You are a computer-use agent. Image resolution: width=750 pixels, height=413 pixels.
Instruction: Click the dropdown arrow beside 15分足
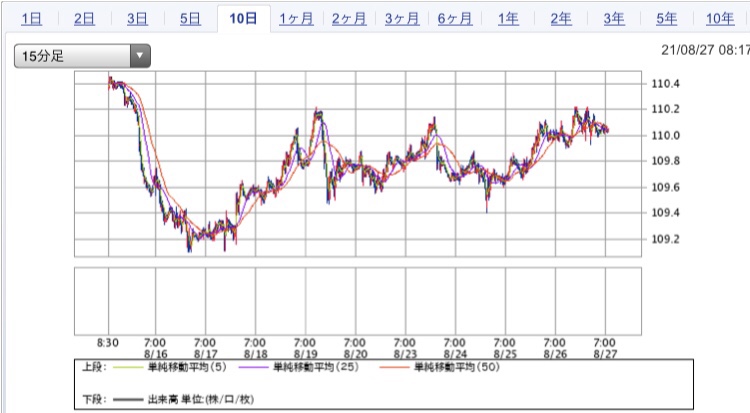coord(140,56)
